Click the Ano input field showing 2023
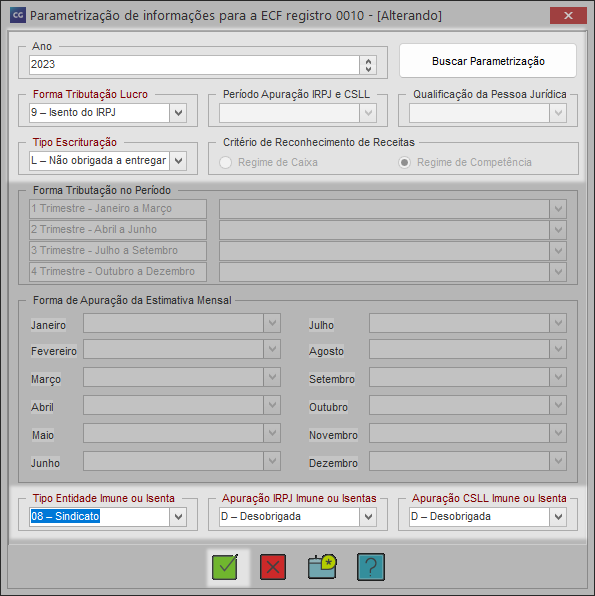The height and width of the screenshot is (596, 595). 194,65
